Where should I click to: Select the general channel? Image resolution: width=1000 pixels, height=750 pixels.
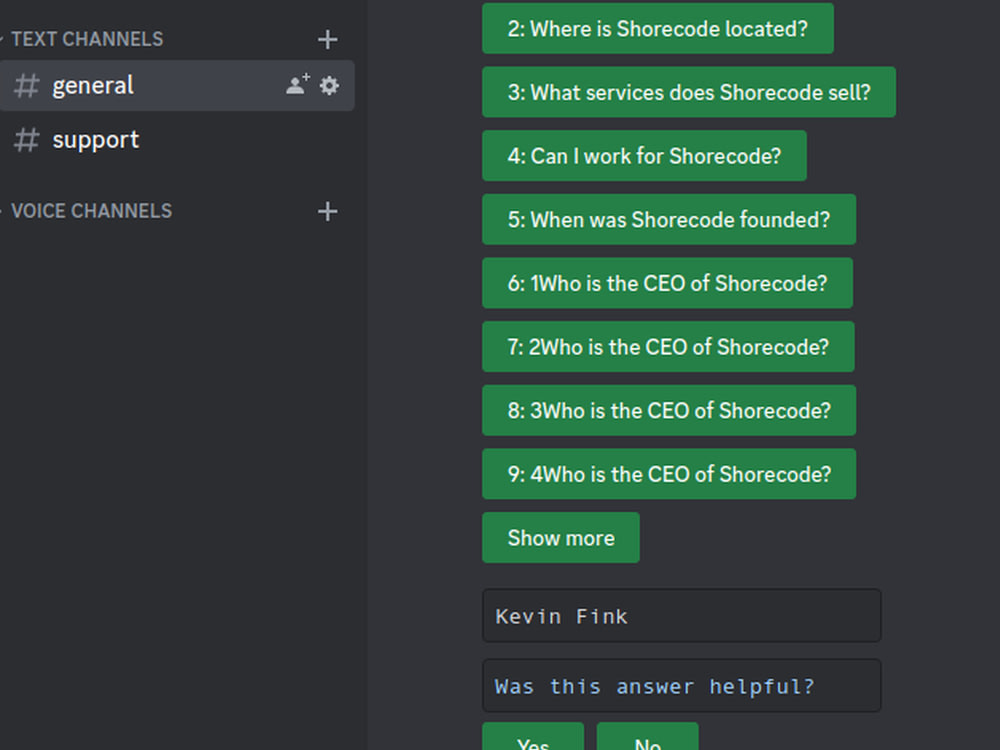[93, 86]
